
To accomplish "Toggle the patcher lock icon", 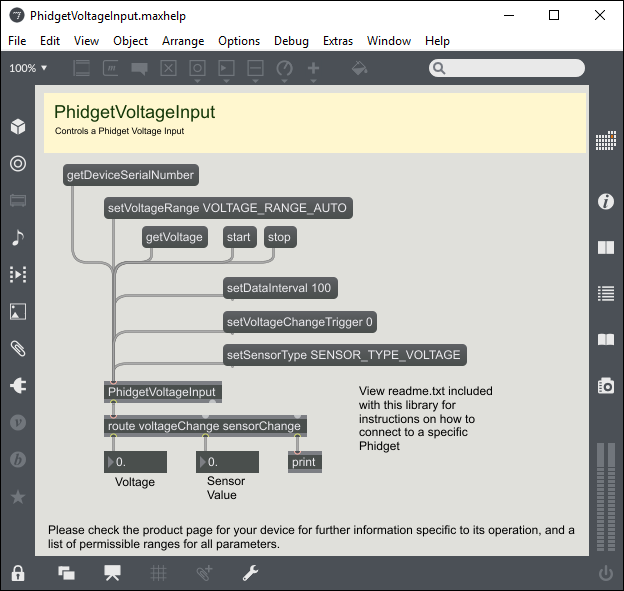I will click(18, 573).
